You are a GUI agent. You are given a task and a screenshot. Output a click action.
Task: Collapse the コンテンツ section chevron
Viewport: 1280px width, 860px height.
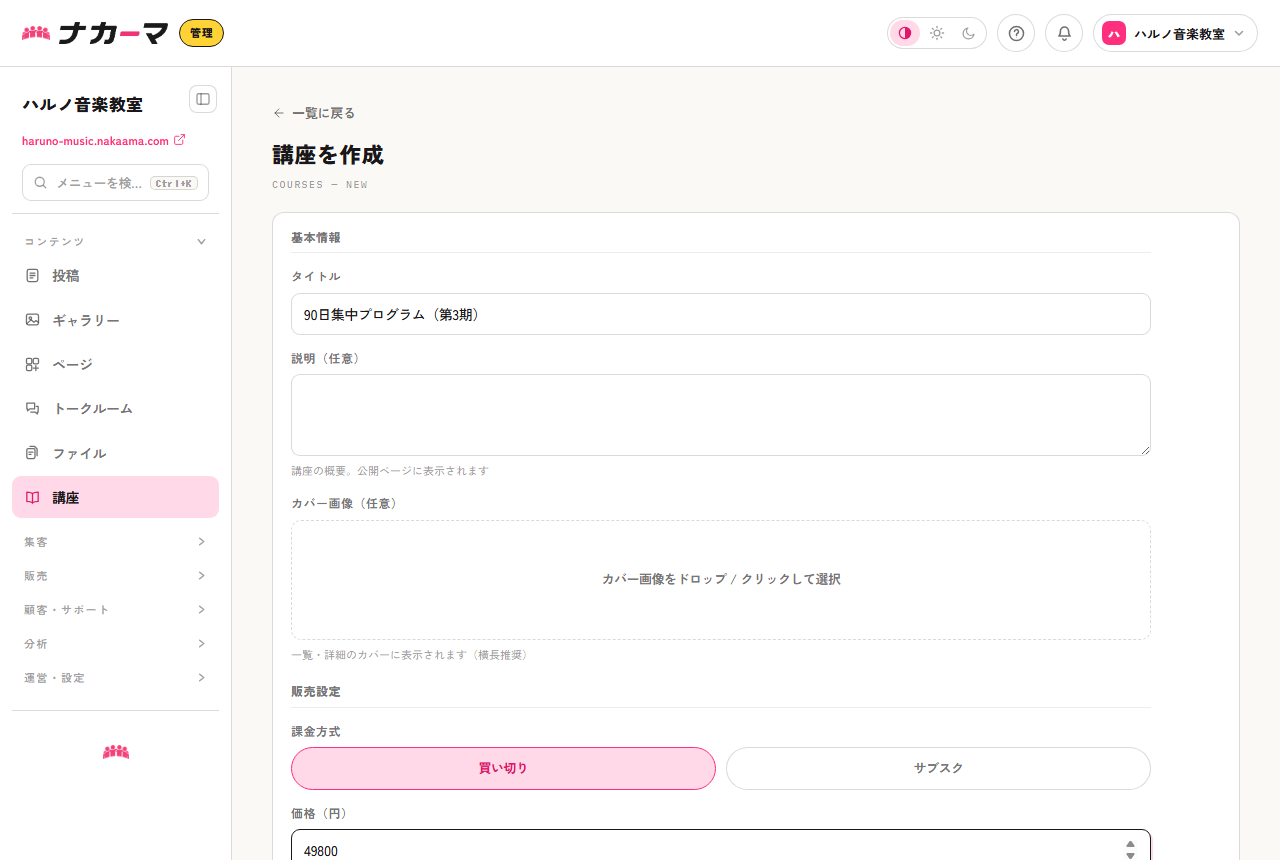click(201, 242)
